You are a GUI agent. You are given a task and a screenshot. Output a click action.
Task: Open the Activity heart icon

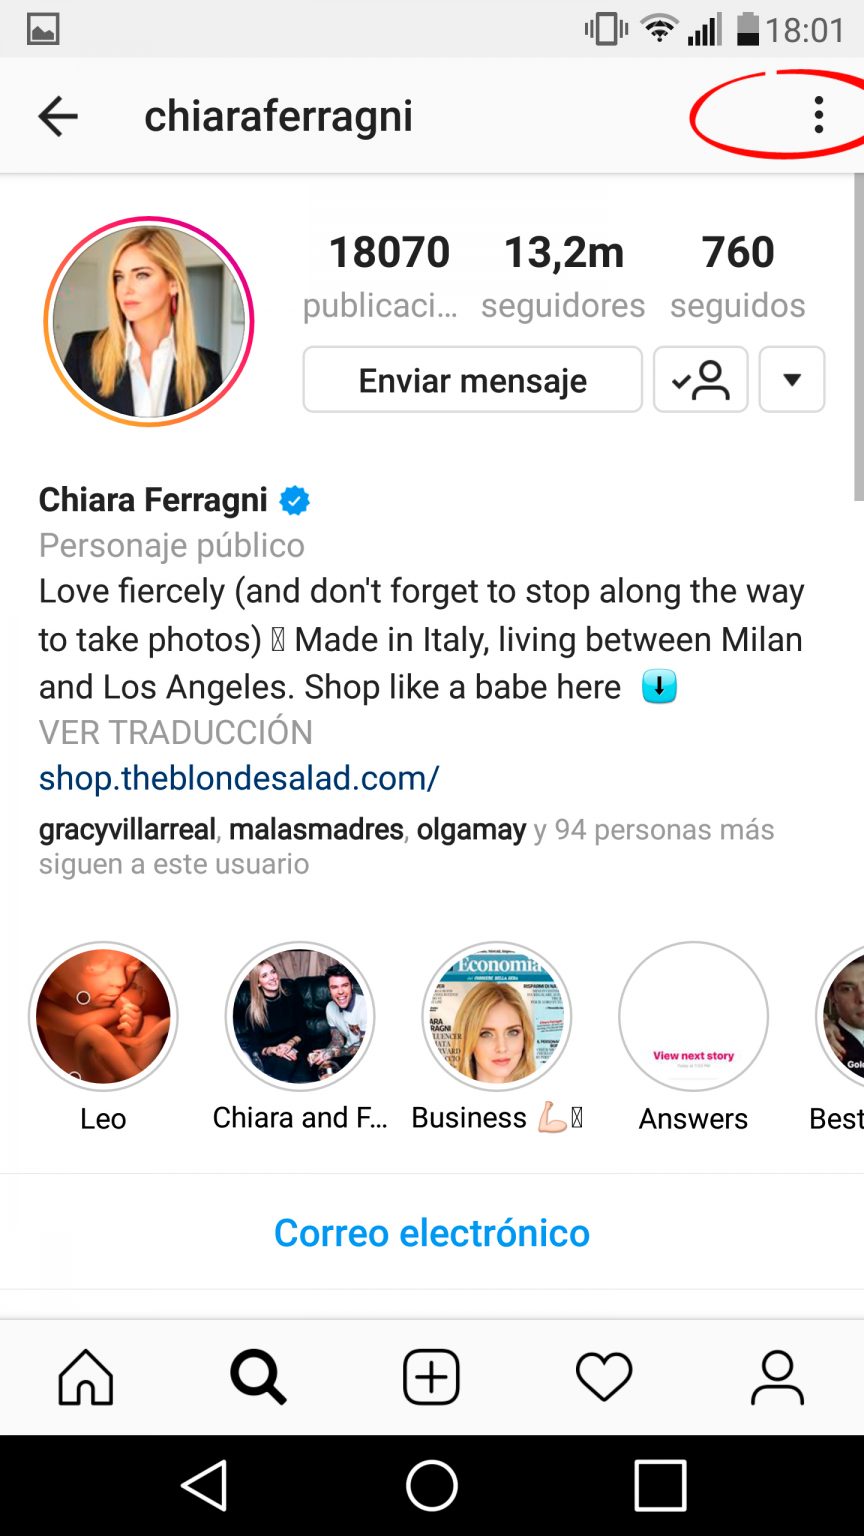tap(604, 1377)
